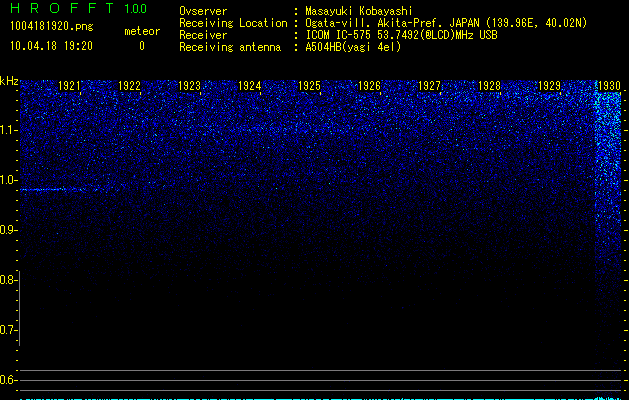Click the 0.9 kHz axis label
629x400 pixels.
[x=8, y=230]
